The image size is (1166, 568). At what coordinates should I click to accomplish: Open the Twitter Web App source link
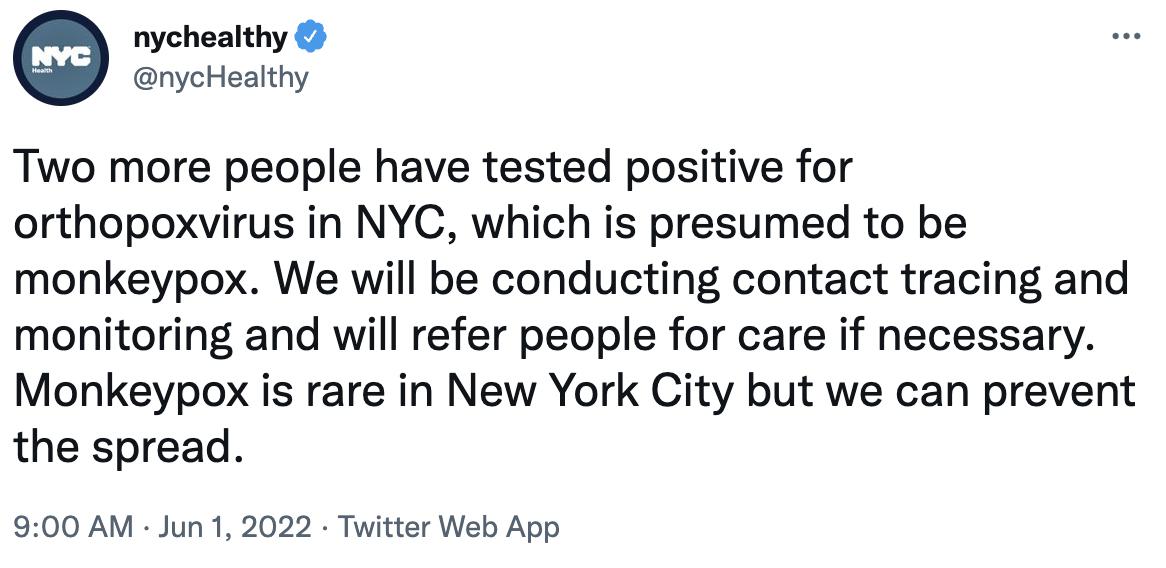449,526
